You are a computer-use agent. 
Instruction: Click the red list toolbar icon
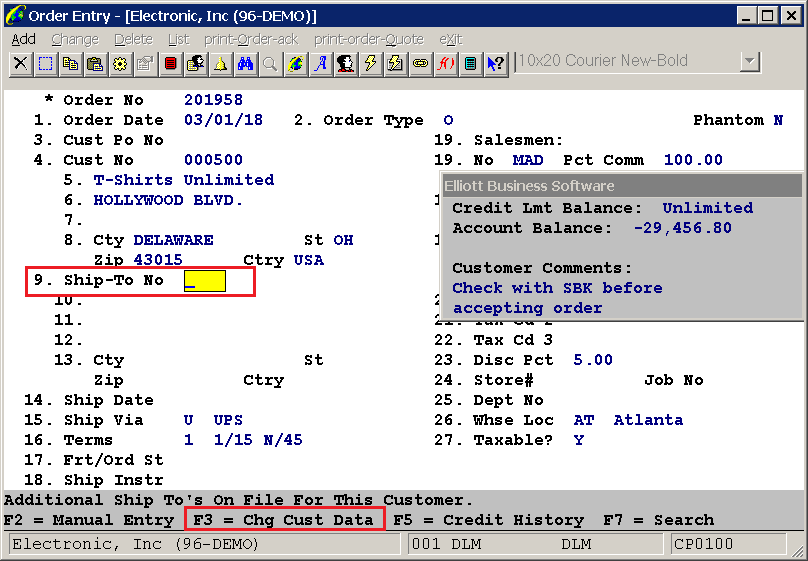point(171,64)
